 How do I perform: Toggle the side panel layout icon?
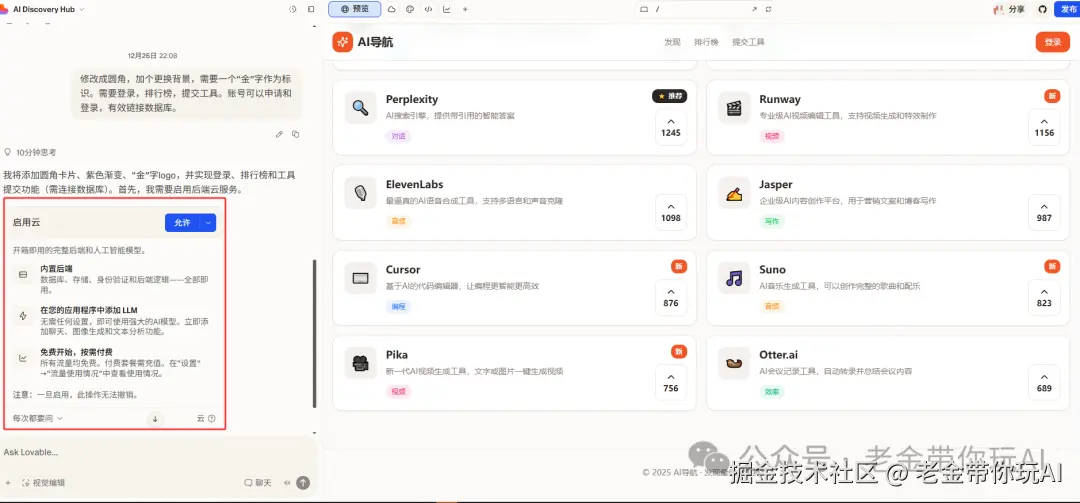(311, 10)
